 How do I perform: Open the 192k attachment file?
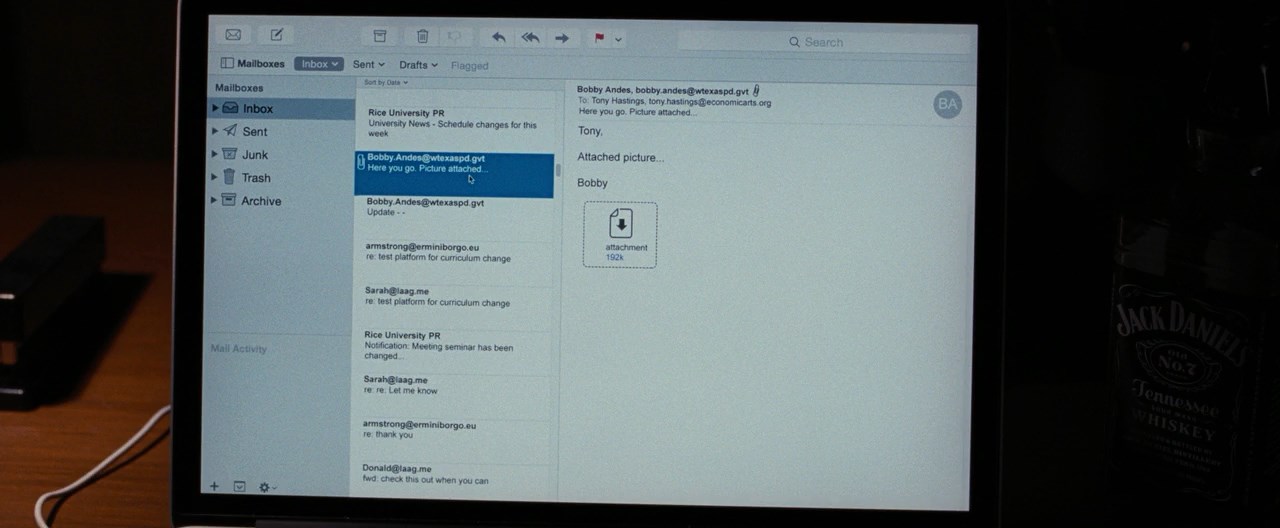620,234
